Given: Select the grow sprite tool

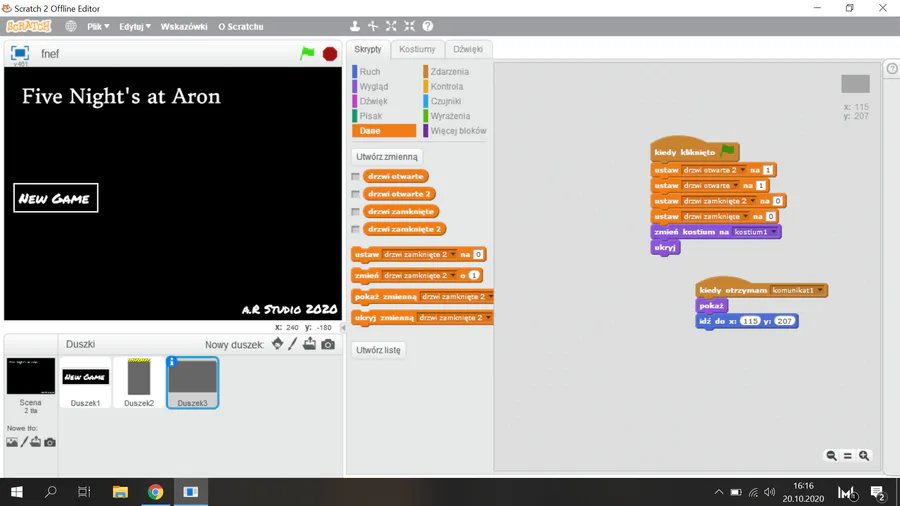Looking at the screenshot, I should point(391,26).
